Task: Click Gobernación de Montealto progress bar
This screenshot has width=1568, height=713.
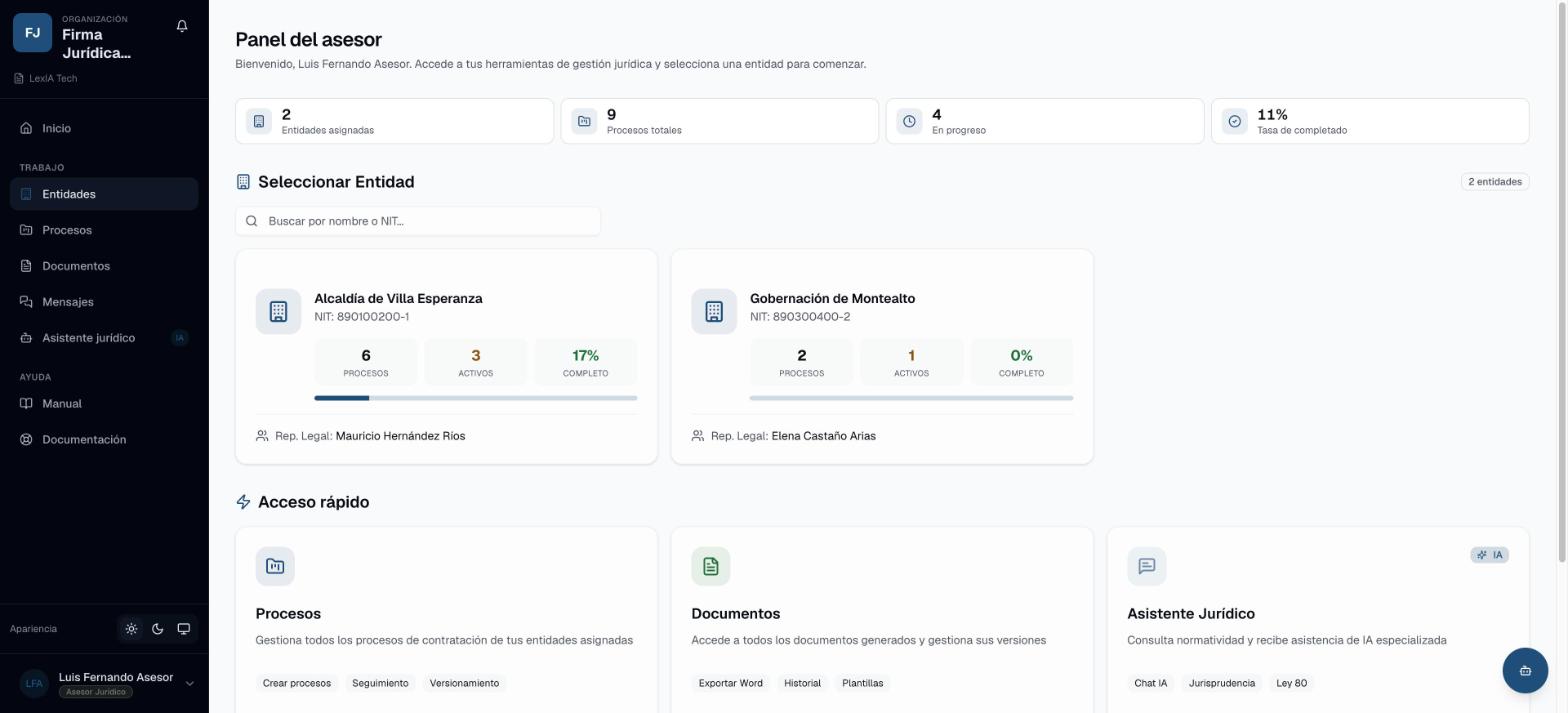Action: (911, 398)
